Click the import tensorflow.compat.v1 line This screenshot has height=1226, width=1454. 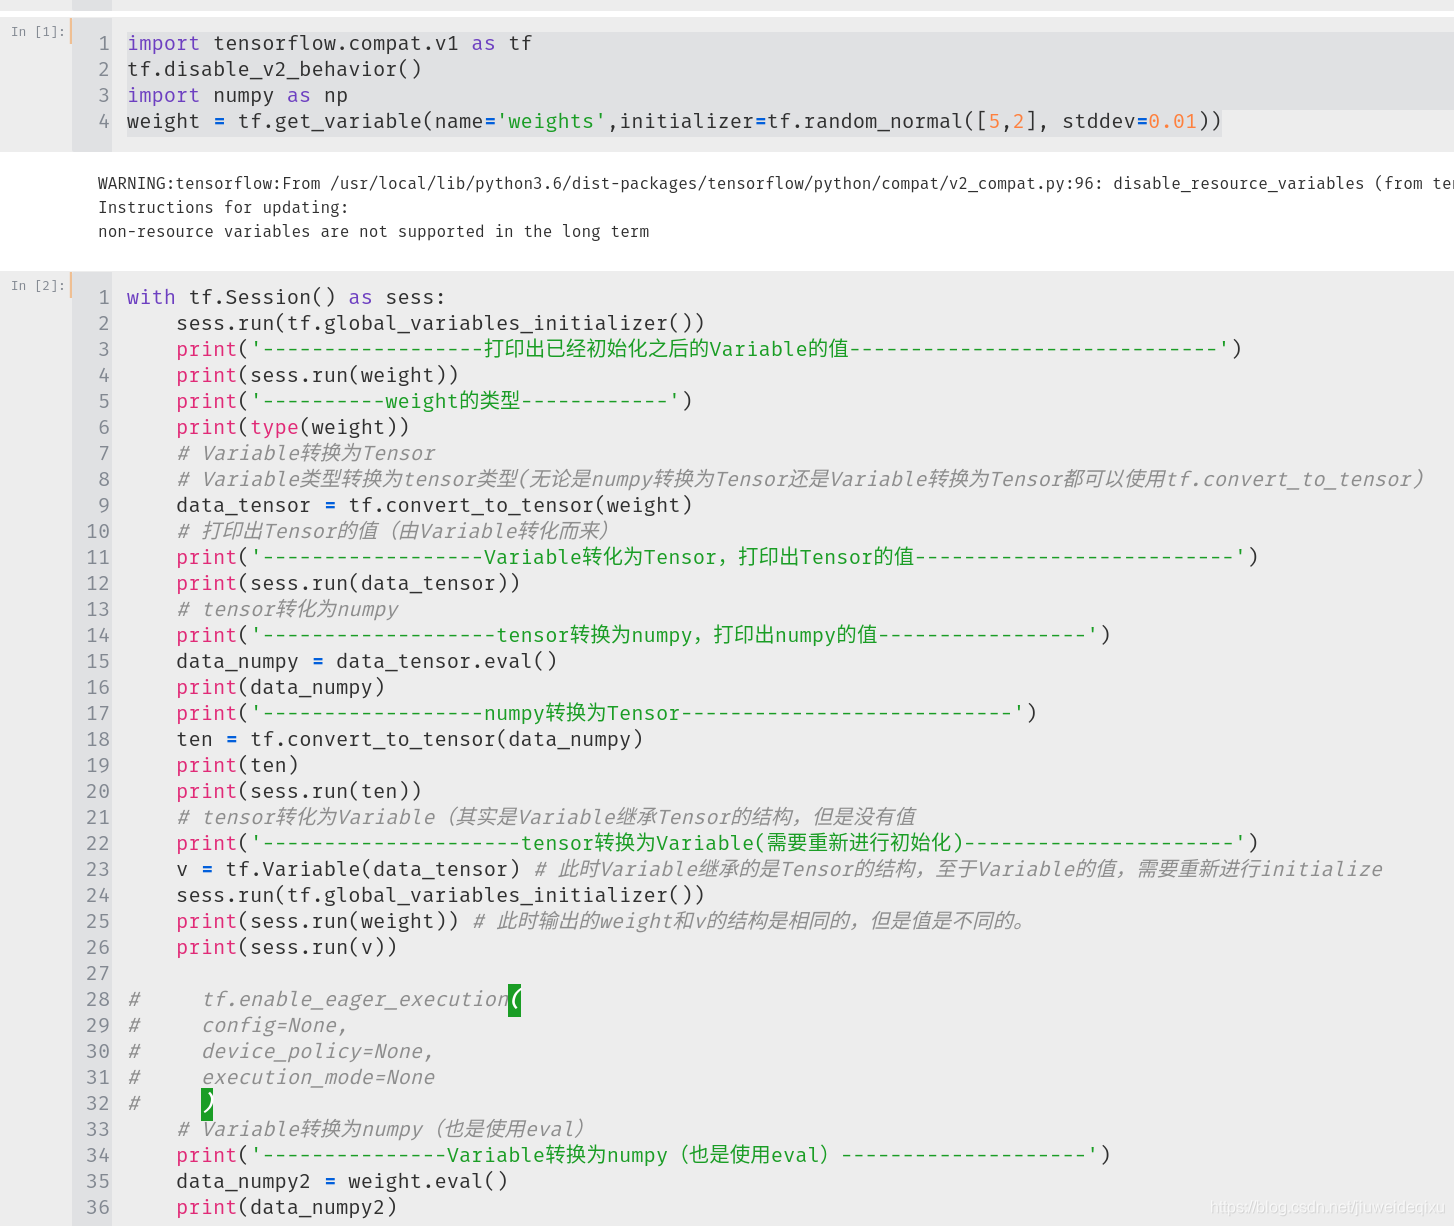pos(327,43)
